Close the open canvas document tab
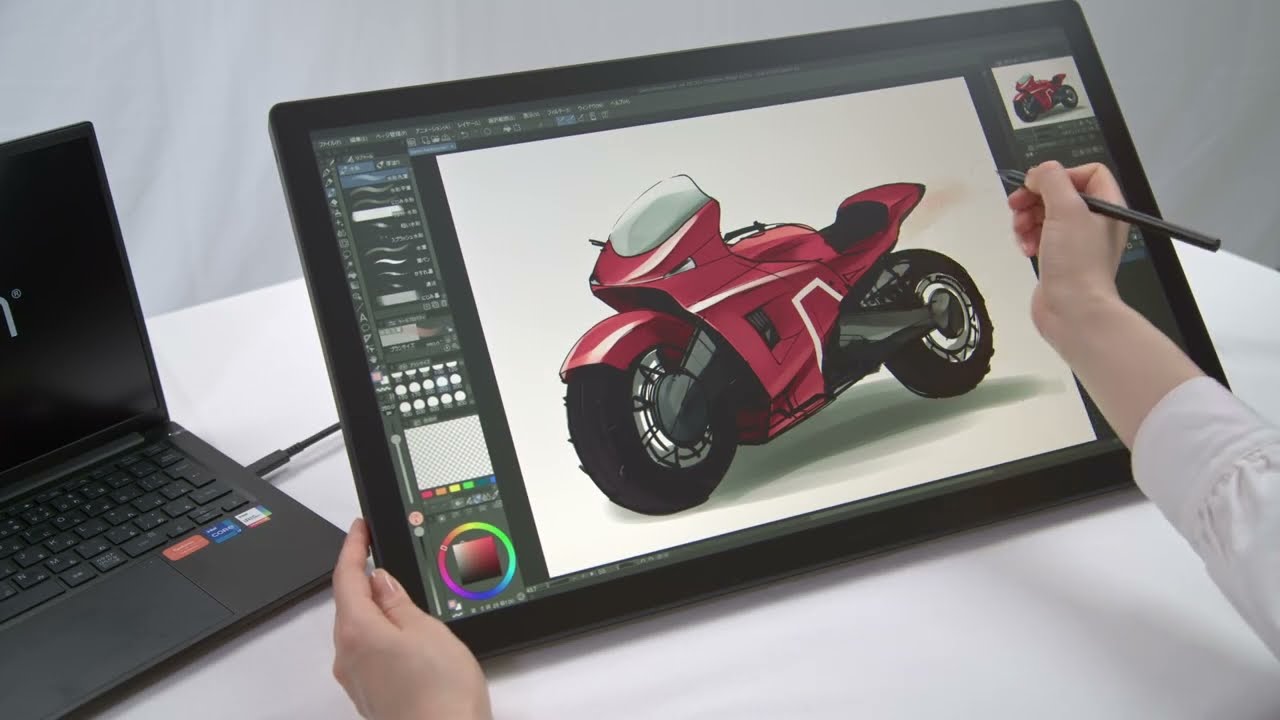The image size is (1280, 720). point(453,146)
